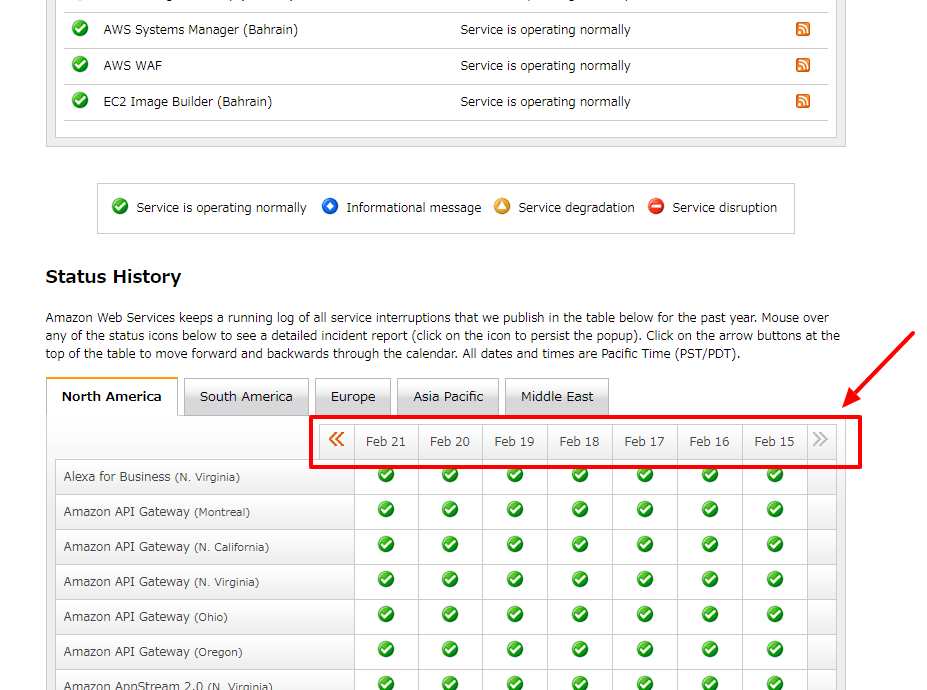The height and width of the screenshot is (690, 927).
Task: Select Alexa for Business (N. Virginia) row label
Action: click(152, 477)
